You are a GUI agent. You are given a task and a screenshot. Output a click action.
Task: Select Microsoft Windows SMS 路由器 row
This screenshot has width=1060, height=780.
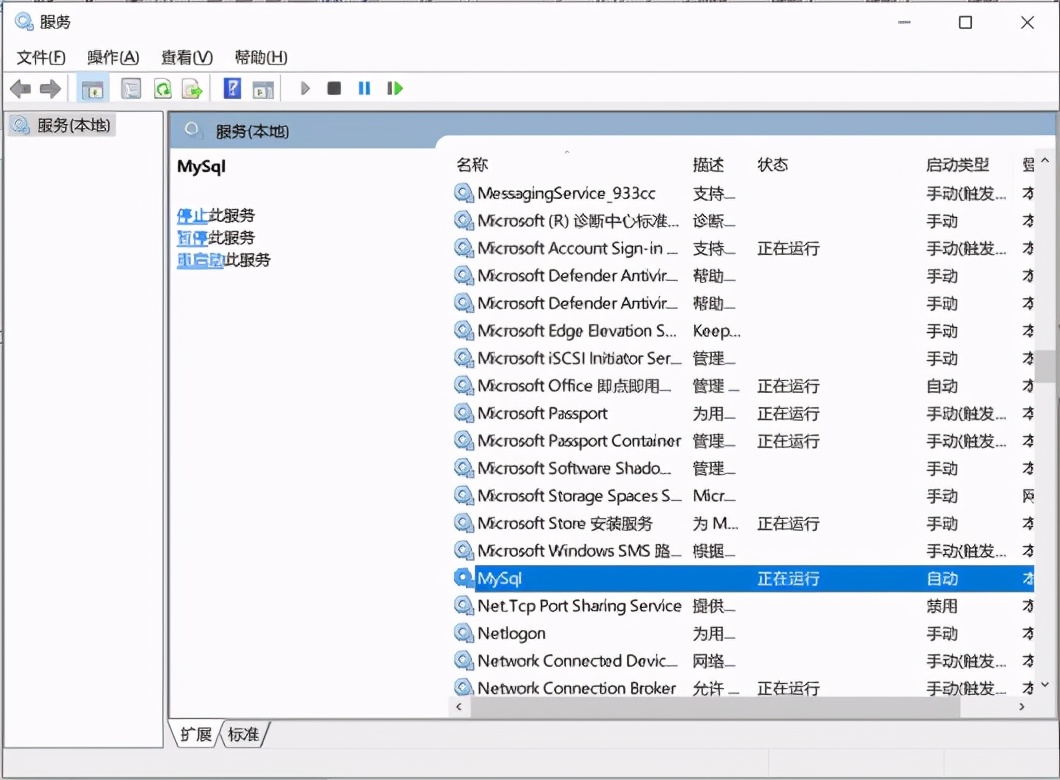[743, 551]
